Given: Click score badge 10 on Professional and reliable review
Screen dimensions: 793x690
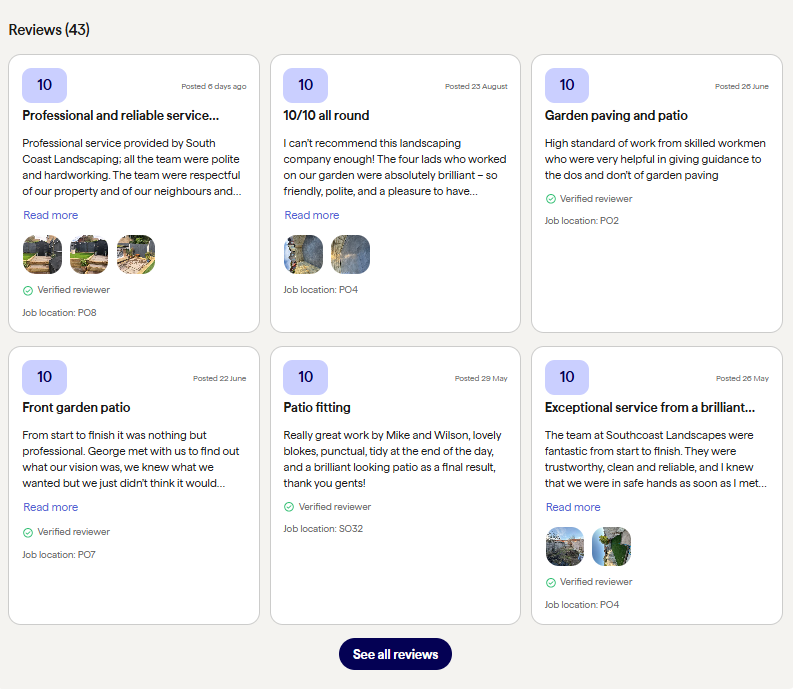Looking at the screenshot, I should (x=44, y=85).
